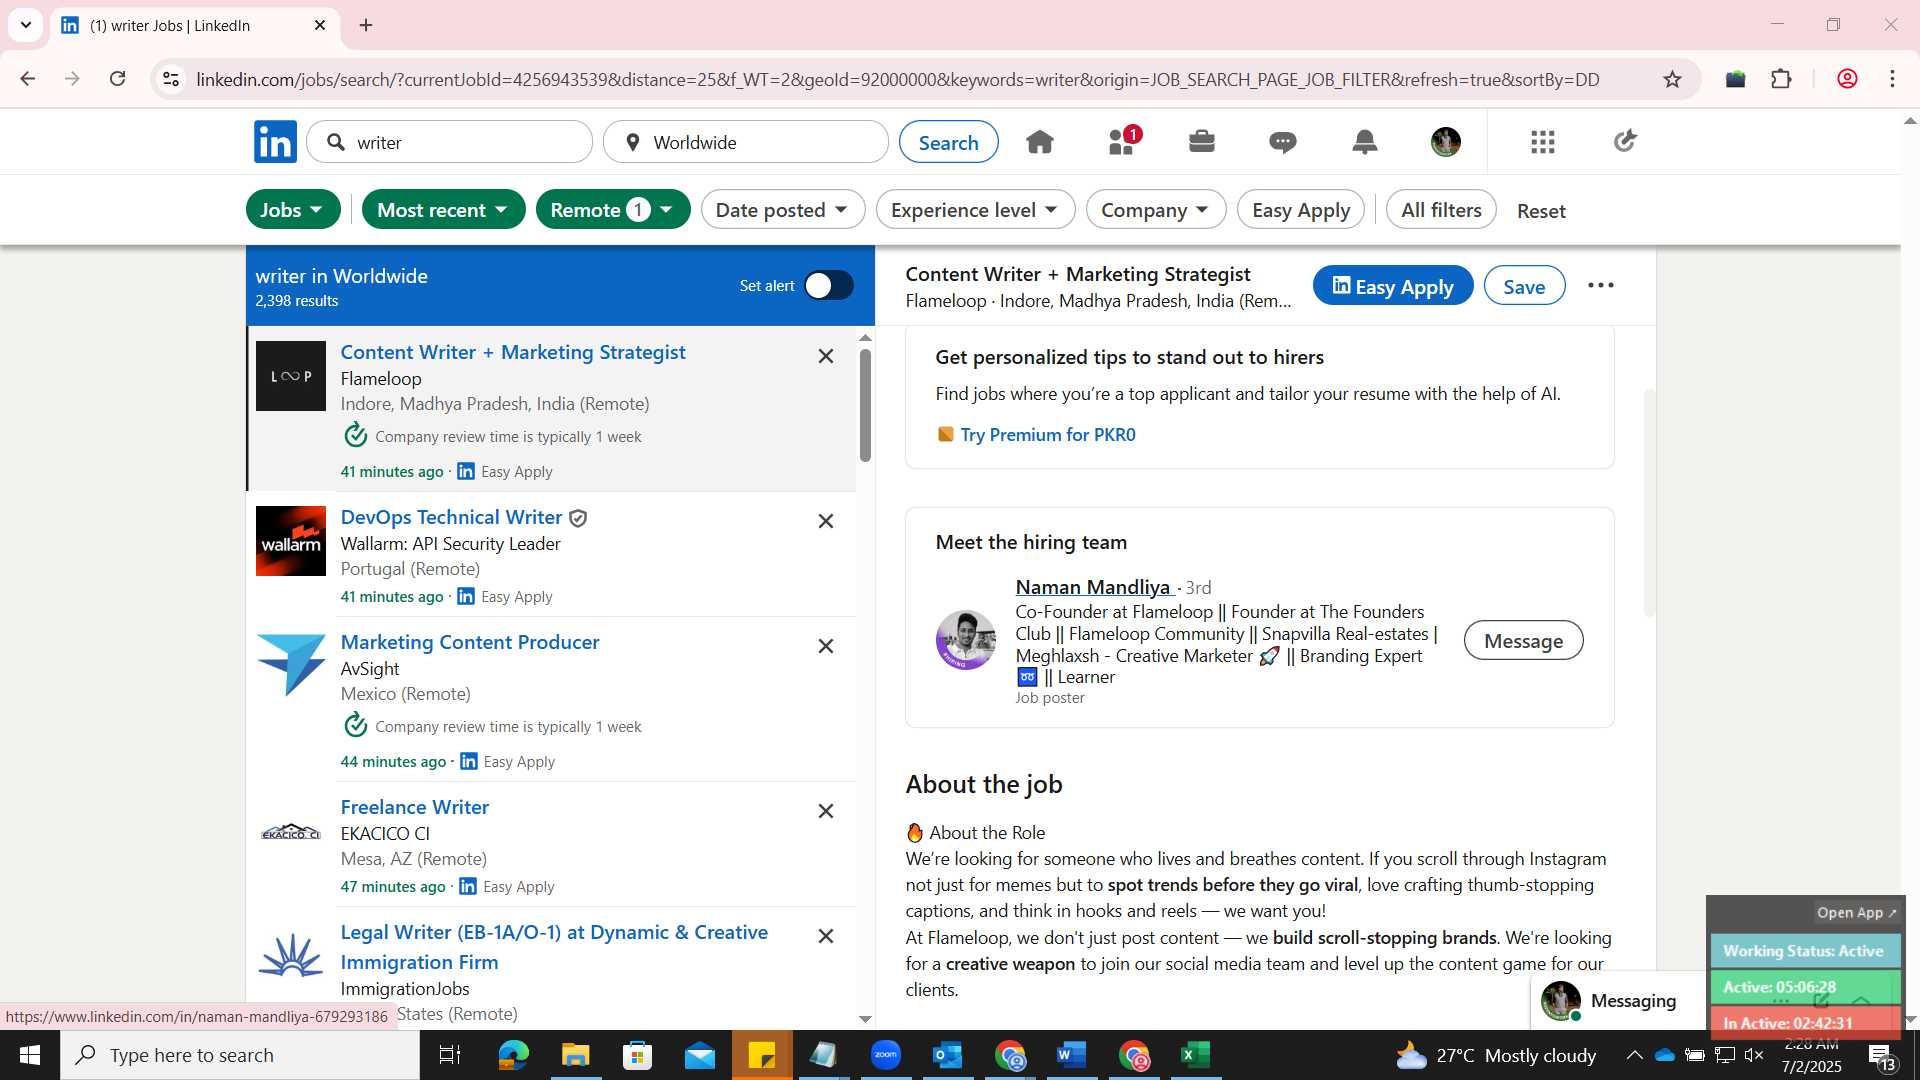Open LinkedIn home via logo
Viewport: 1920px width, 1080px height.
point(275,142)
